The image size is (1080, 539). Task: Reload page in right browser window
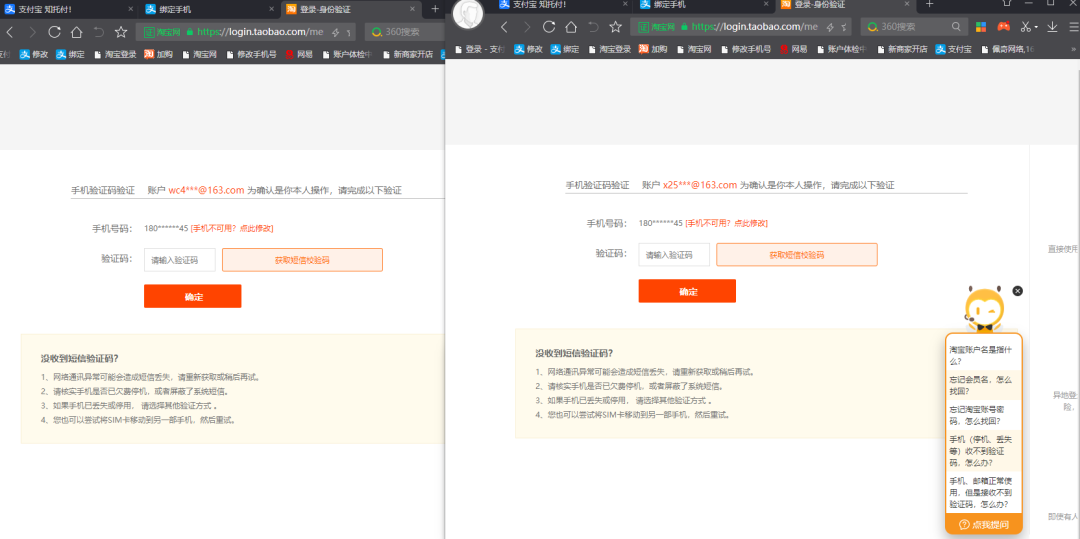[x=549, y=27]
